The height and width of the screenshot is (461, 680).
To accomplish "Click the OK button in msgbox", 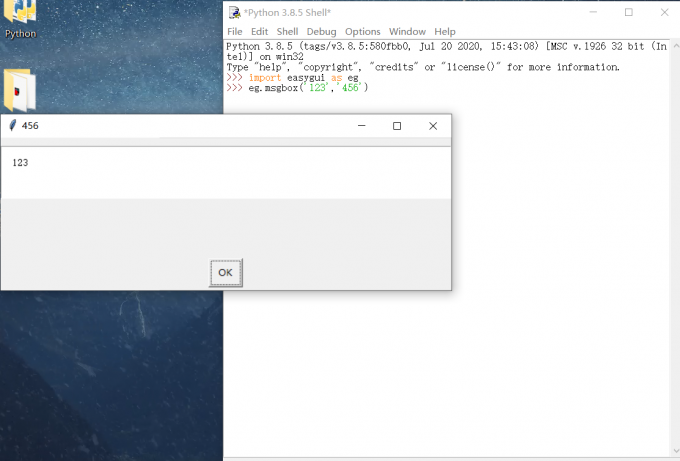I will point(226,273).
